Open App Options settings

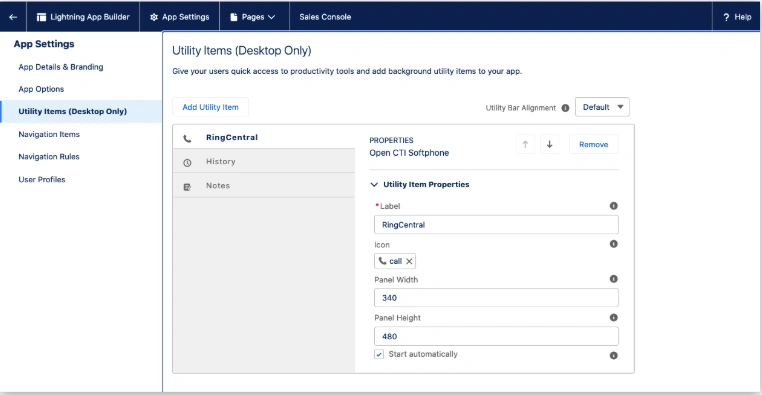click(41, 89)
